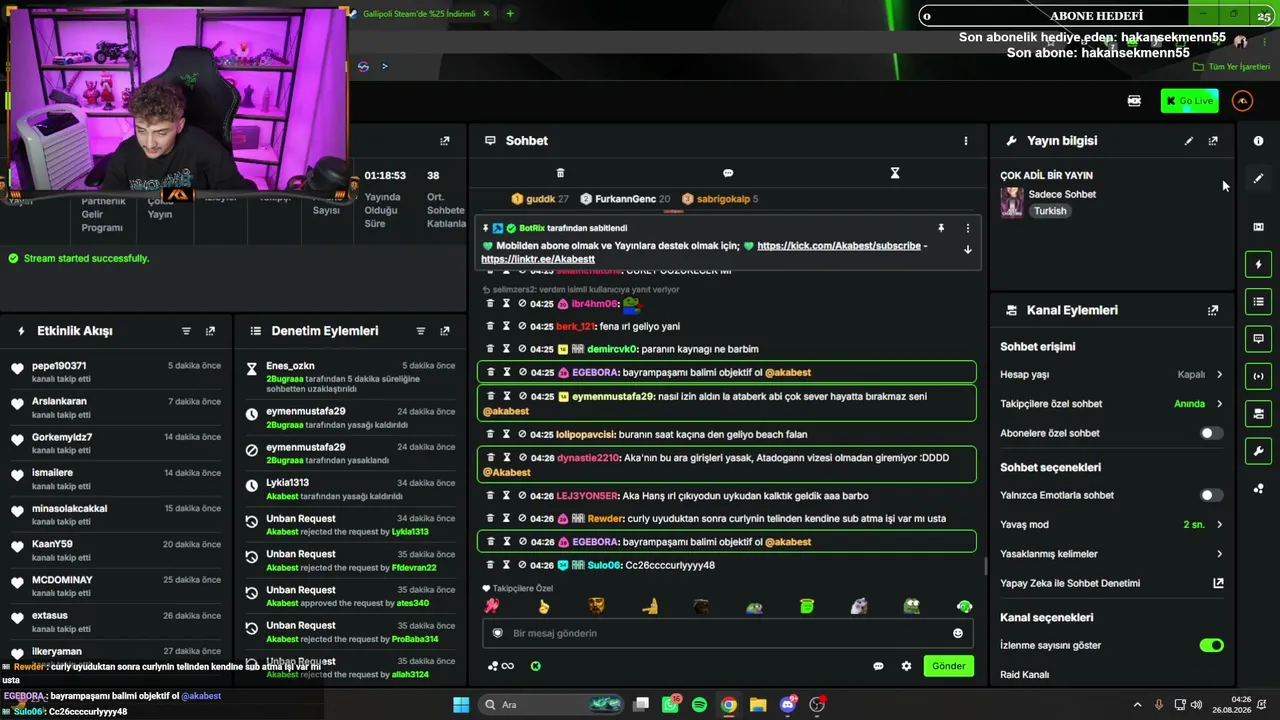This screenshot has width=1280, height=720.
Task: Open the linktr.ee/Akabestt link
Action: [x=538, y=260]
